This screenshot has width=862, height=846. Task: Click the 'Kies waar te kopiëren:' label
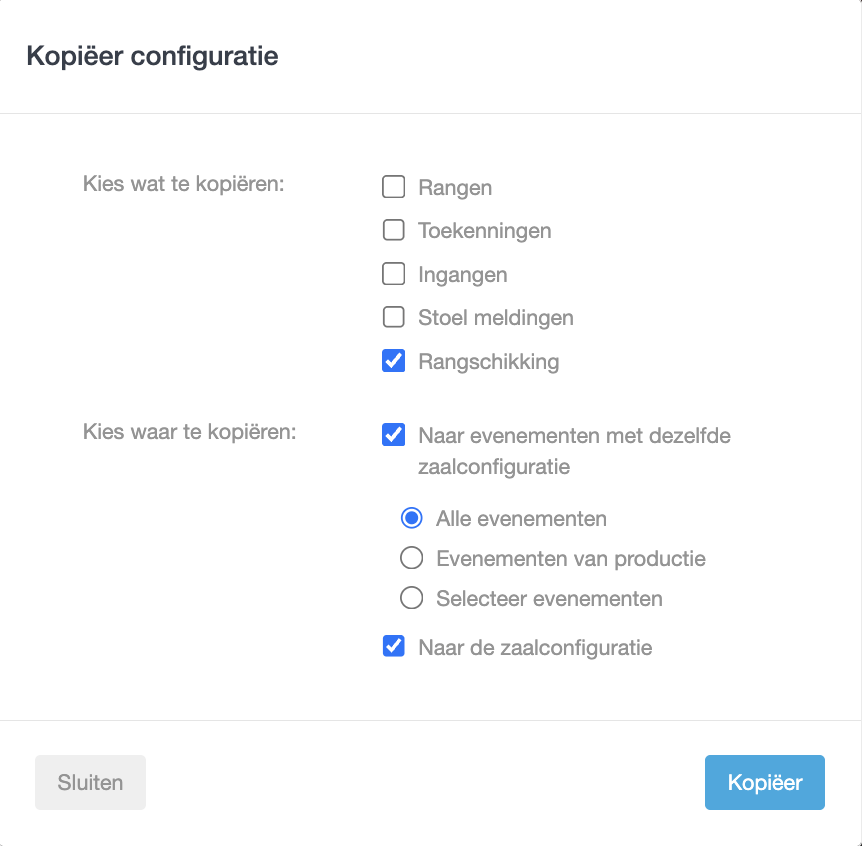(x=190, y=433)
